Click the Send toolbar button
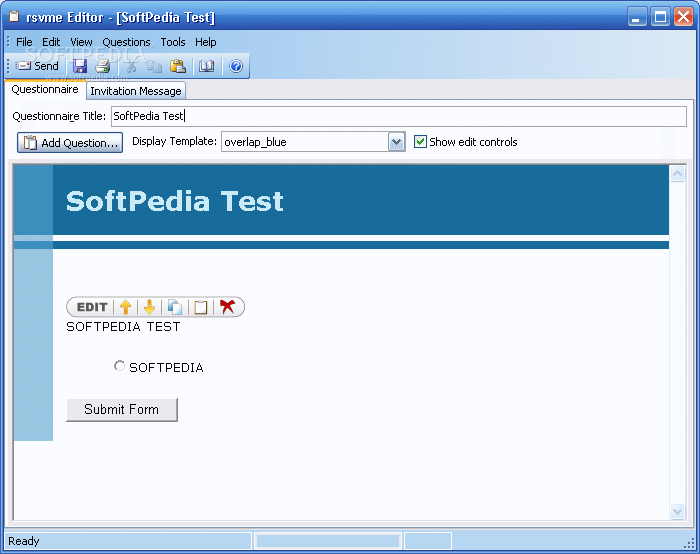This screenshot has height=554, width=700. [x=38, y=66]
